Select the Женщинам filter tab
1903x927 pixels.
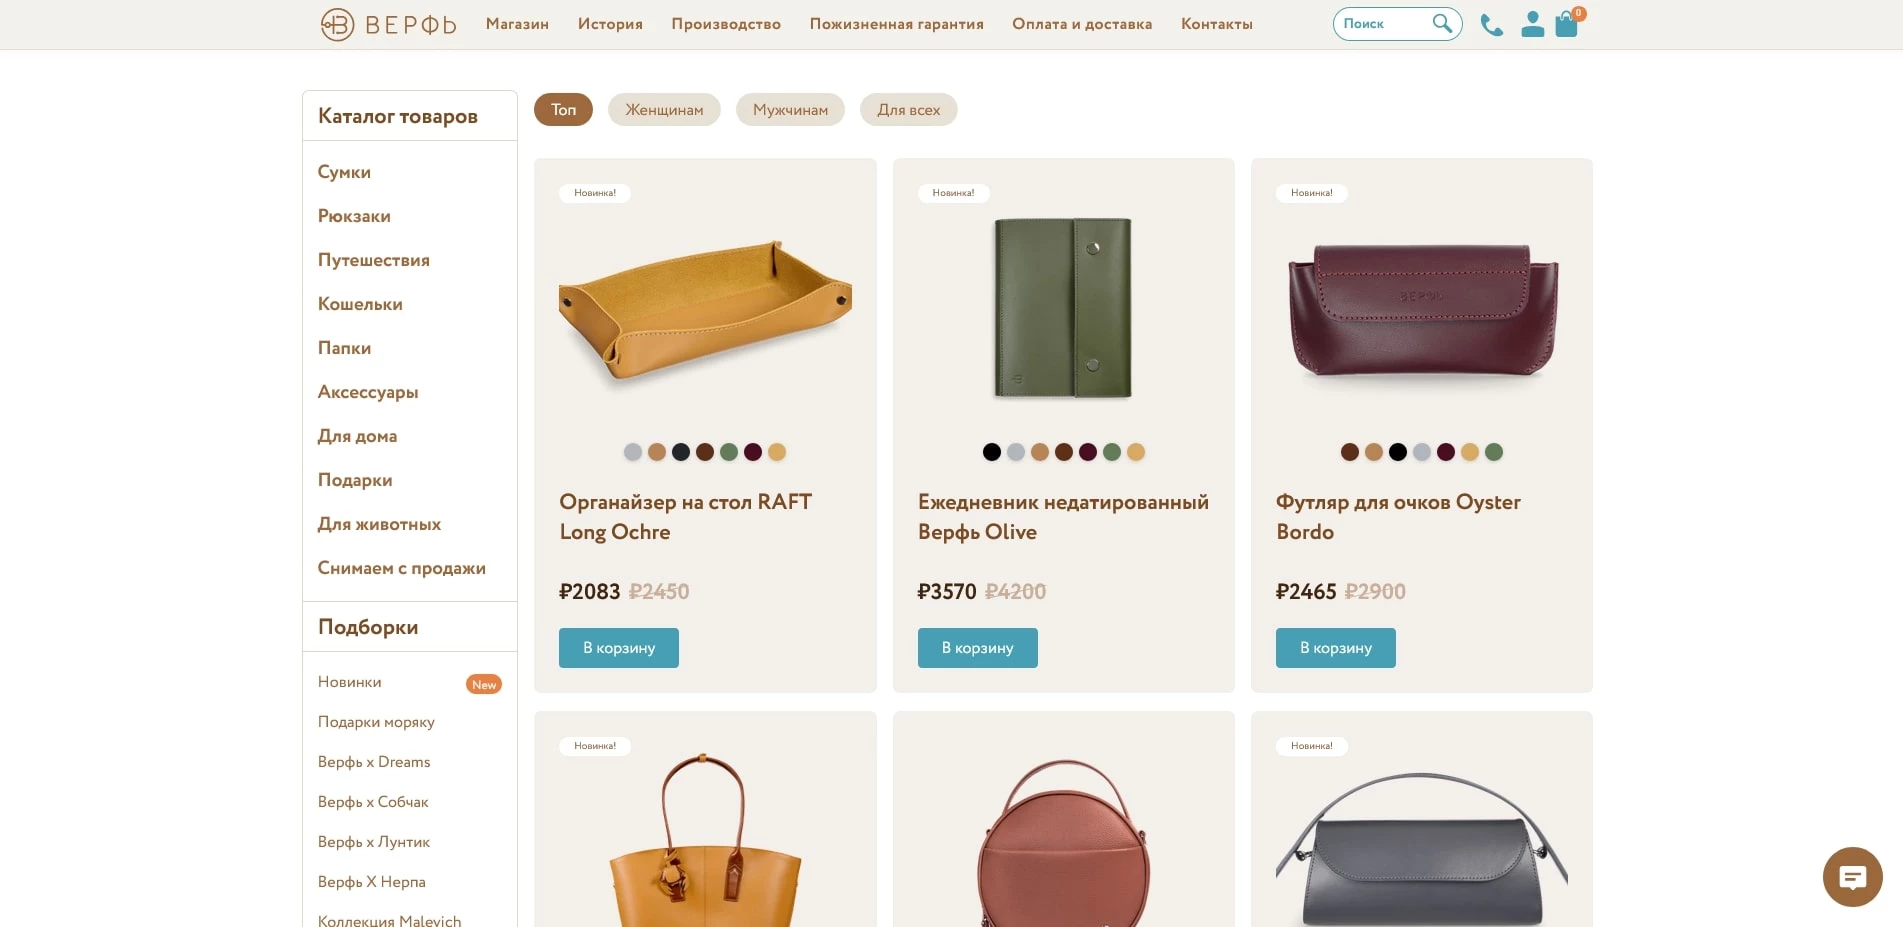[664, 110]
